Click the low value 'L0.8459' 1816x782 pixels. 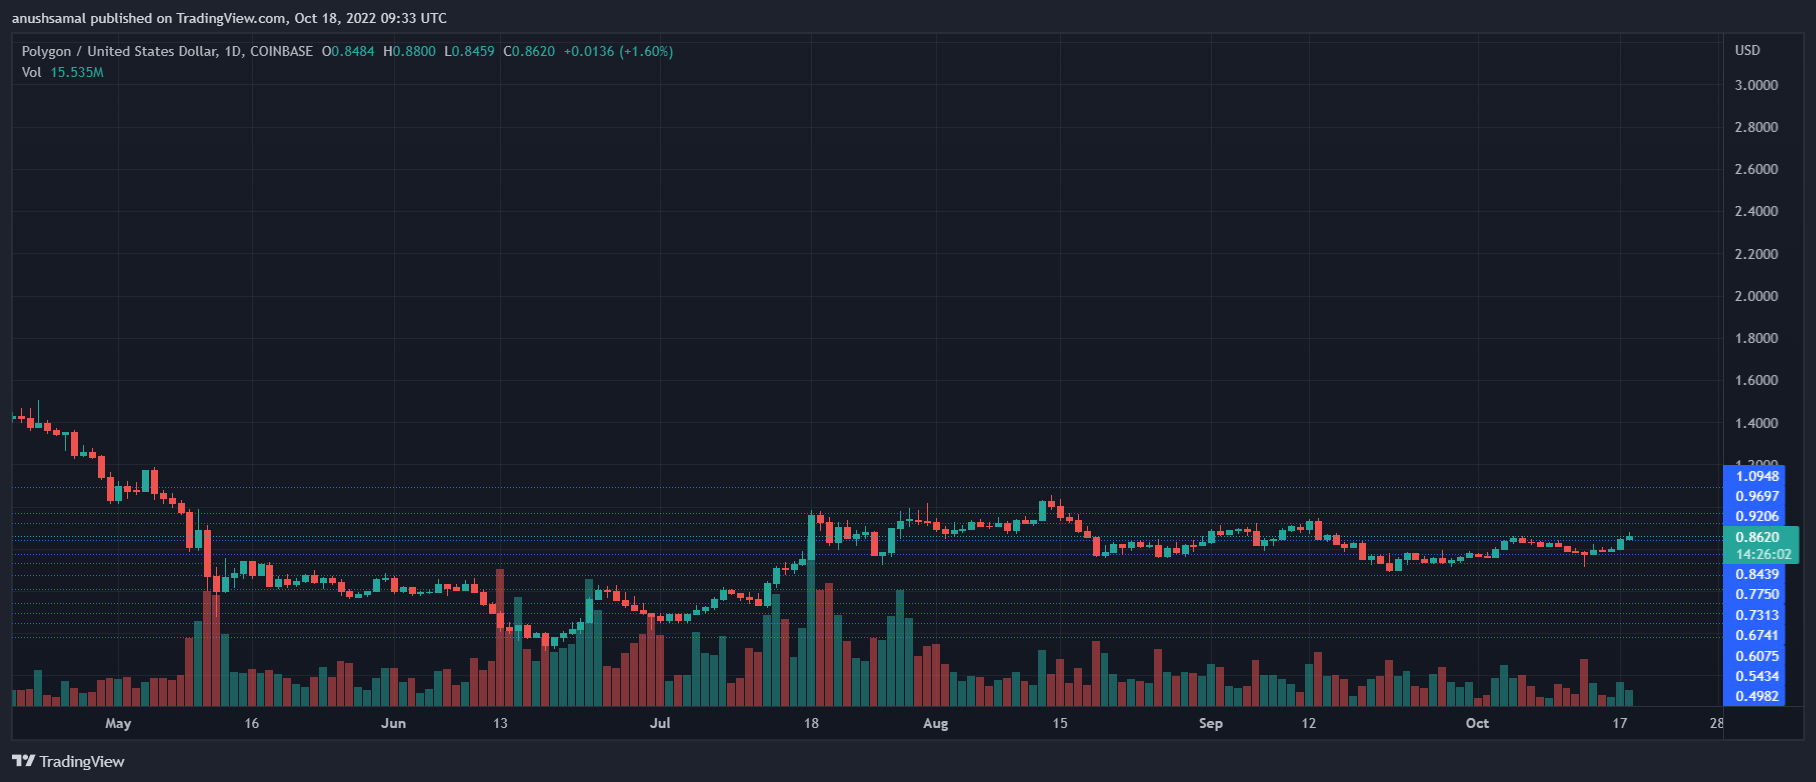click(x=470, y=51)
